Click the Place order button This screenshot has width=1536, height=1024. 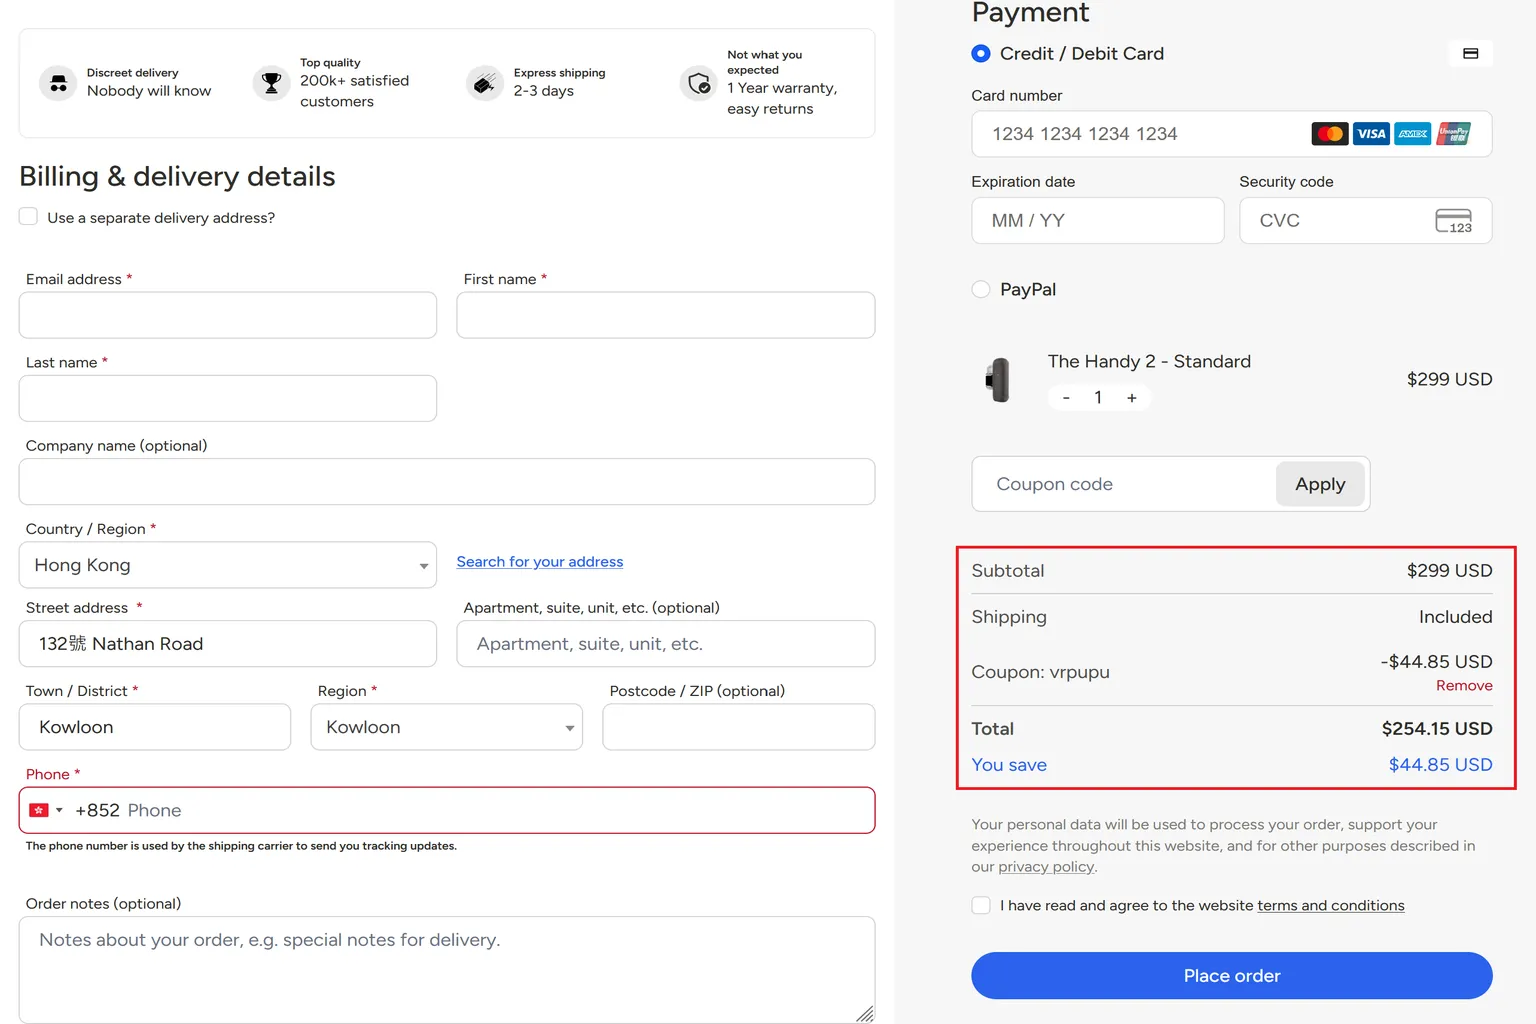click(1232, 976)
